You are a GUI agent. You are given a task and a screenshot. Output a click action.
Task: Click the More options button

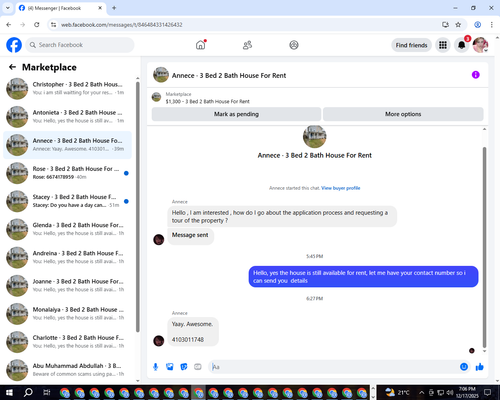[x=403, y=114]
